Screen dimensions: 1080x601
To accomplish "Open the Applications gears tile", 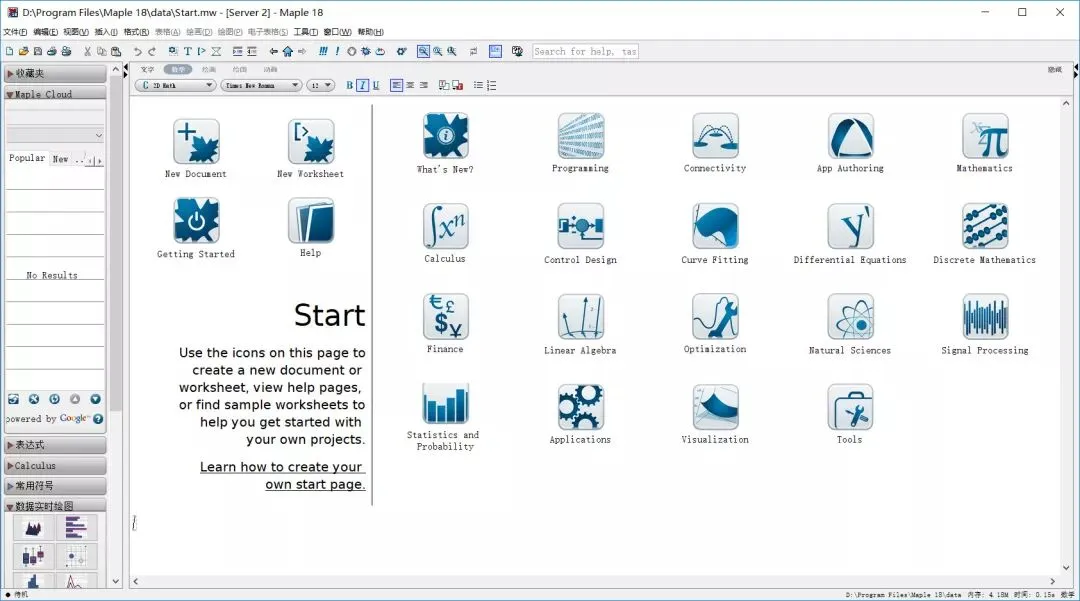I will (581, 407).
